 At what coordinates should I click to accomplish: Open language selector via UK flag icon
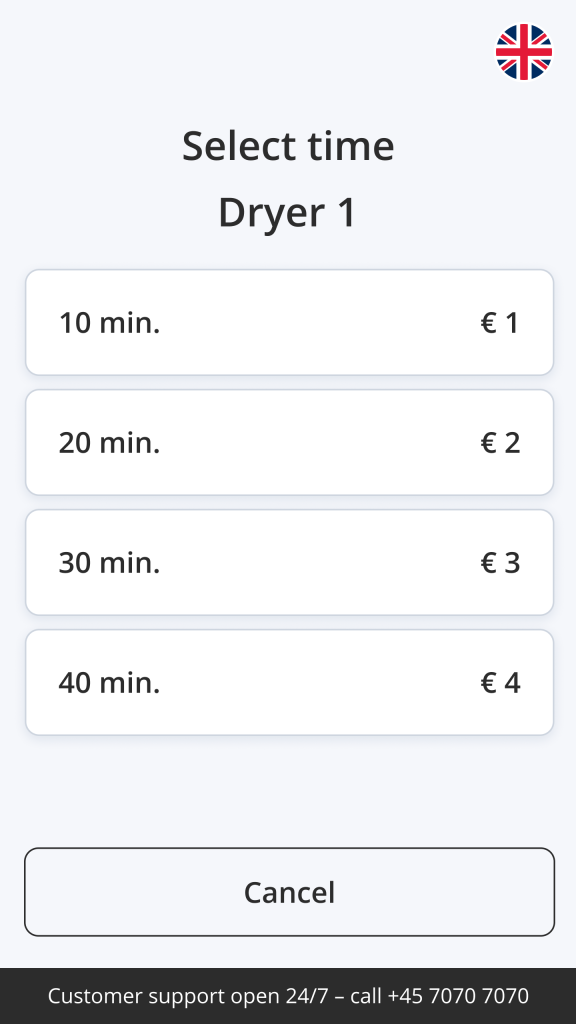click(524, 52)
